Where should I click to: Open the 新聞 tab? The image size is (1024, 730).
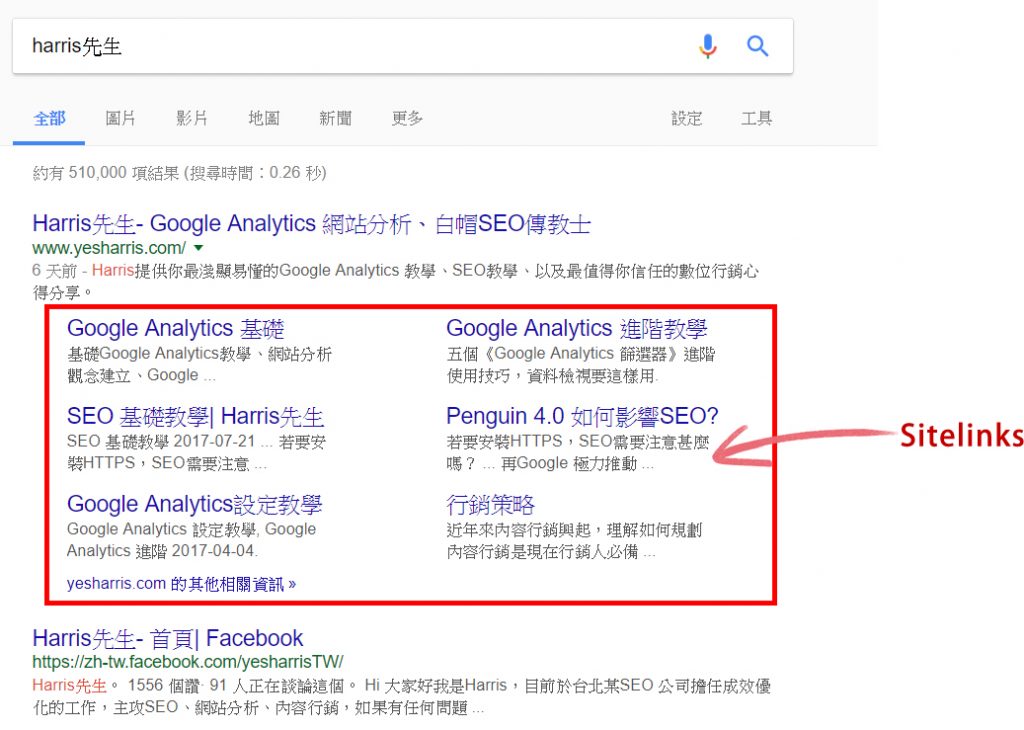(x=335, y=118)
